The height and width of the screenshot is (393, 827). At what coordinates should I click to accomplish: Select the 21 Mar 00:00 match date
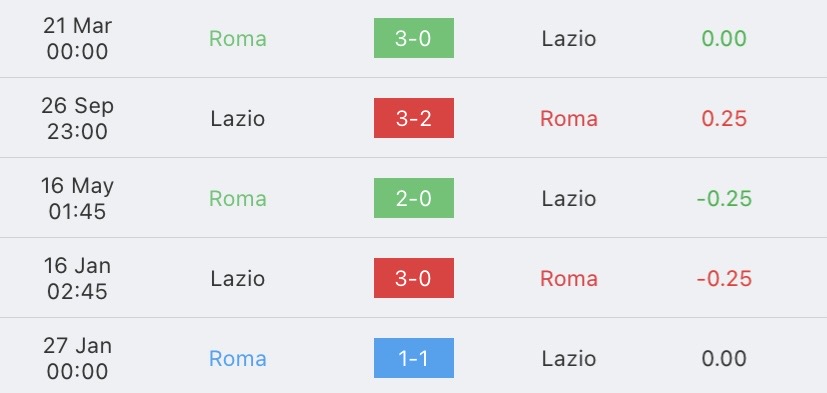click(x=78, y=39)
